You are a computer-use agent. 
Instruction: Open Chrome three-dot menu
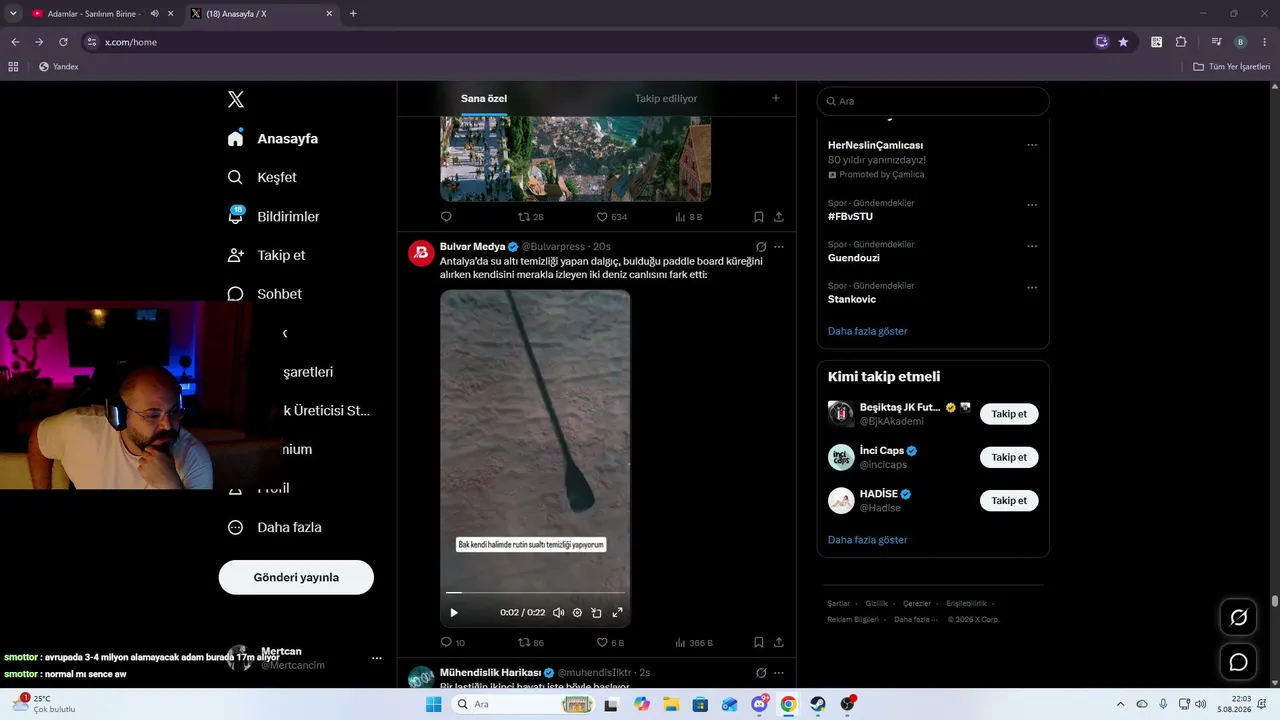pyautogui.click(x=1265, y=42)
